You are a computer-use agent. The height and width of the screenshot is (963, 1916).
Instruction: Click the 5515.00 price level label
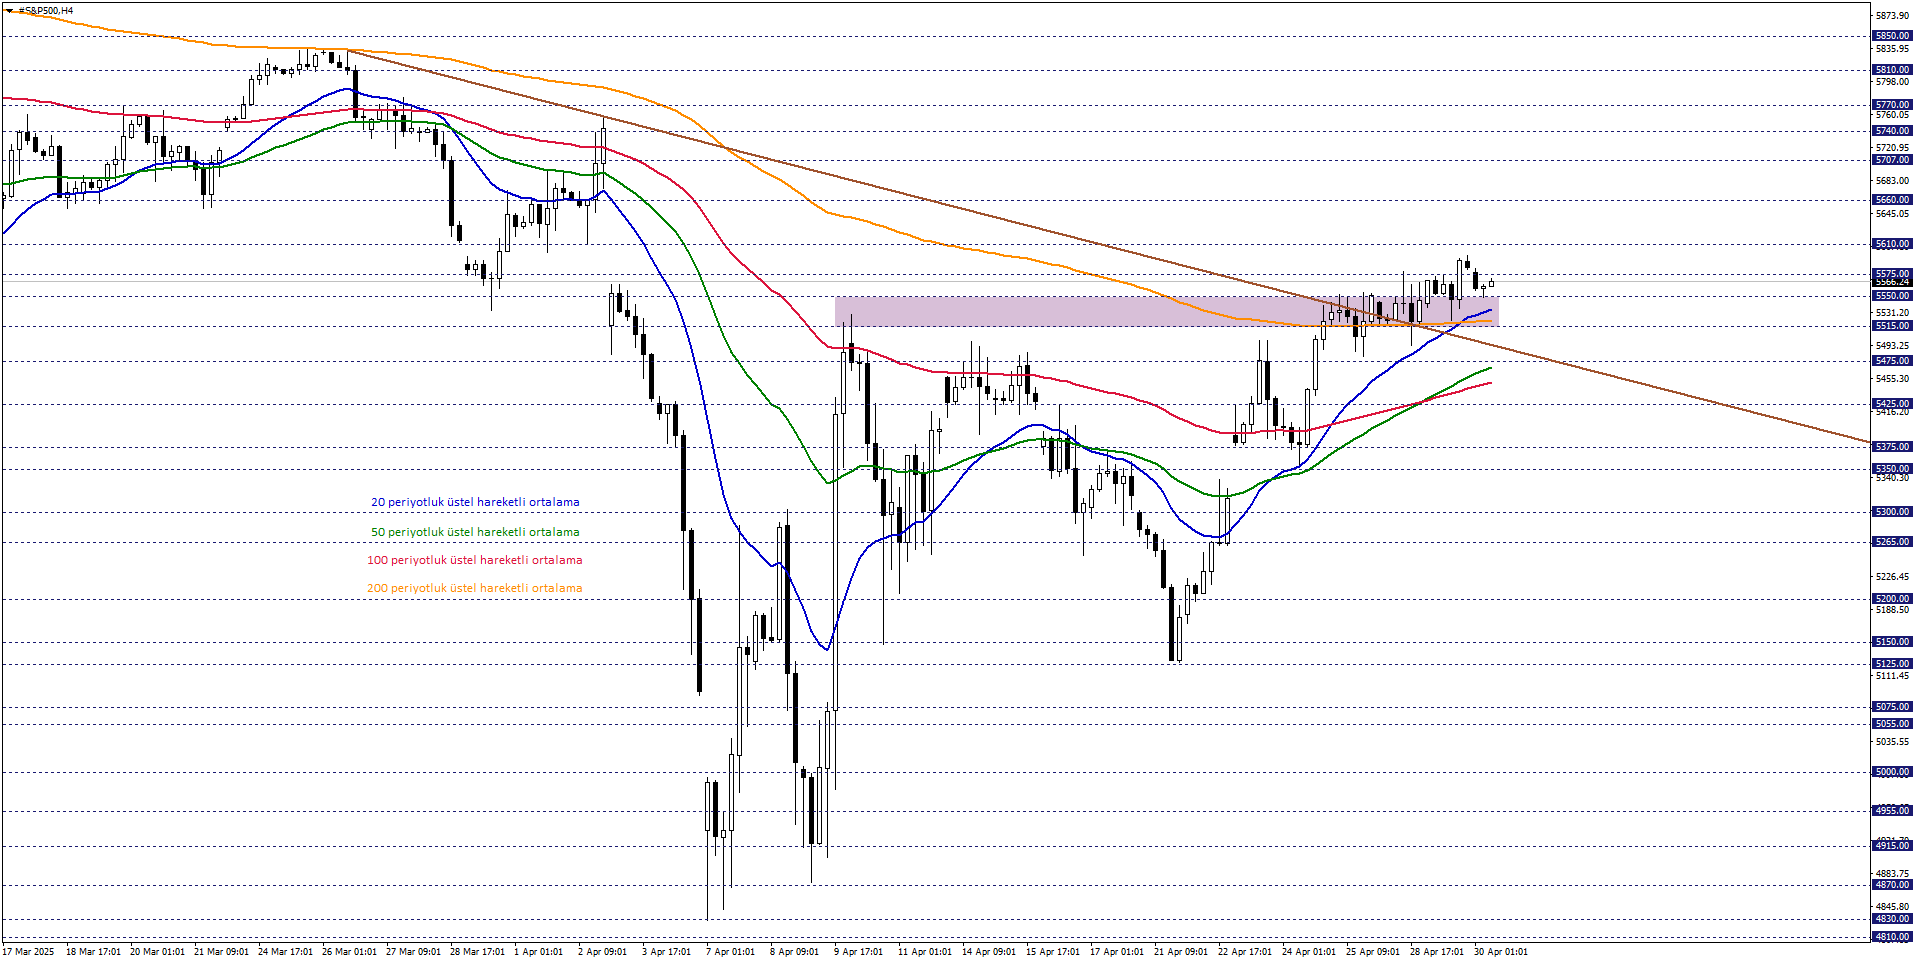(x=1892, y=326)
